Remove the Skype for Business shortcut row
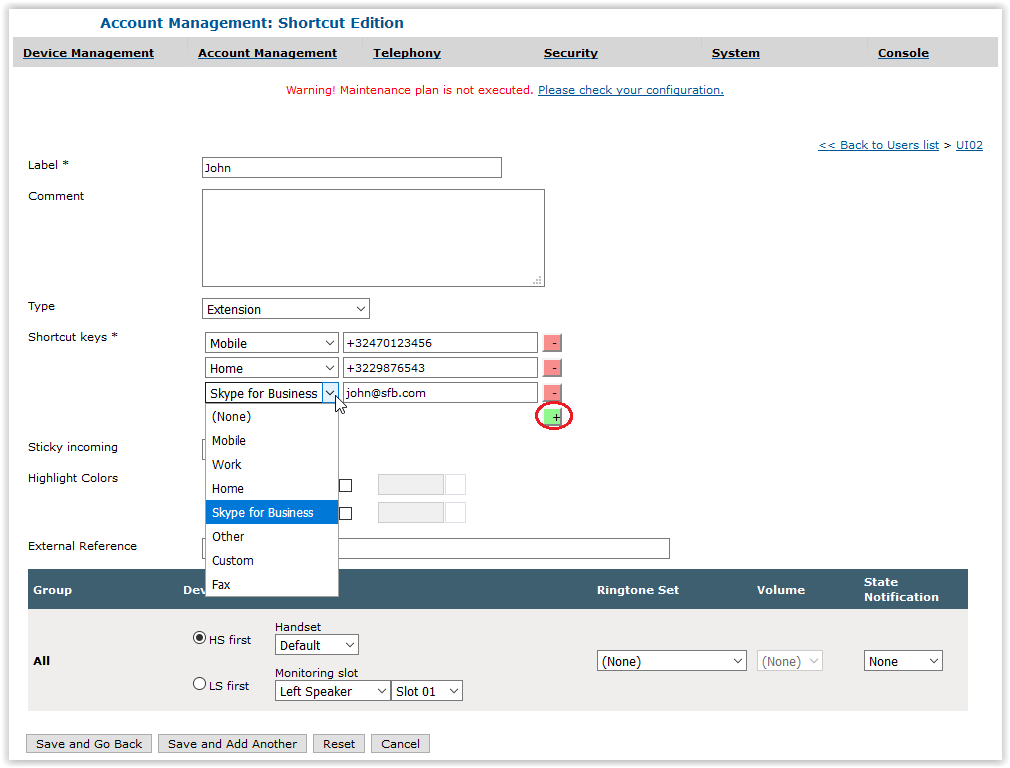The width and height of the screenshot is (1010, 768). [x=553, y=392]
